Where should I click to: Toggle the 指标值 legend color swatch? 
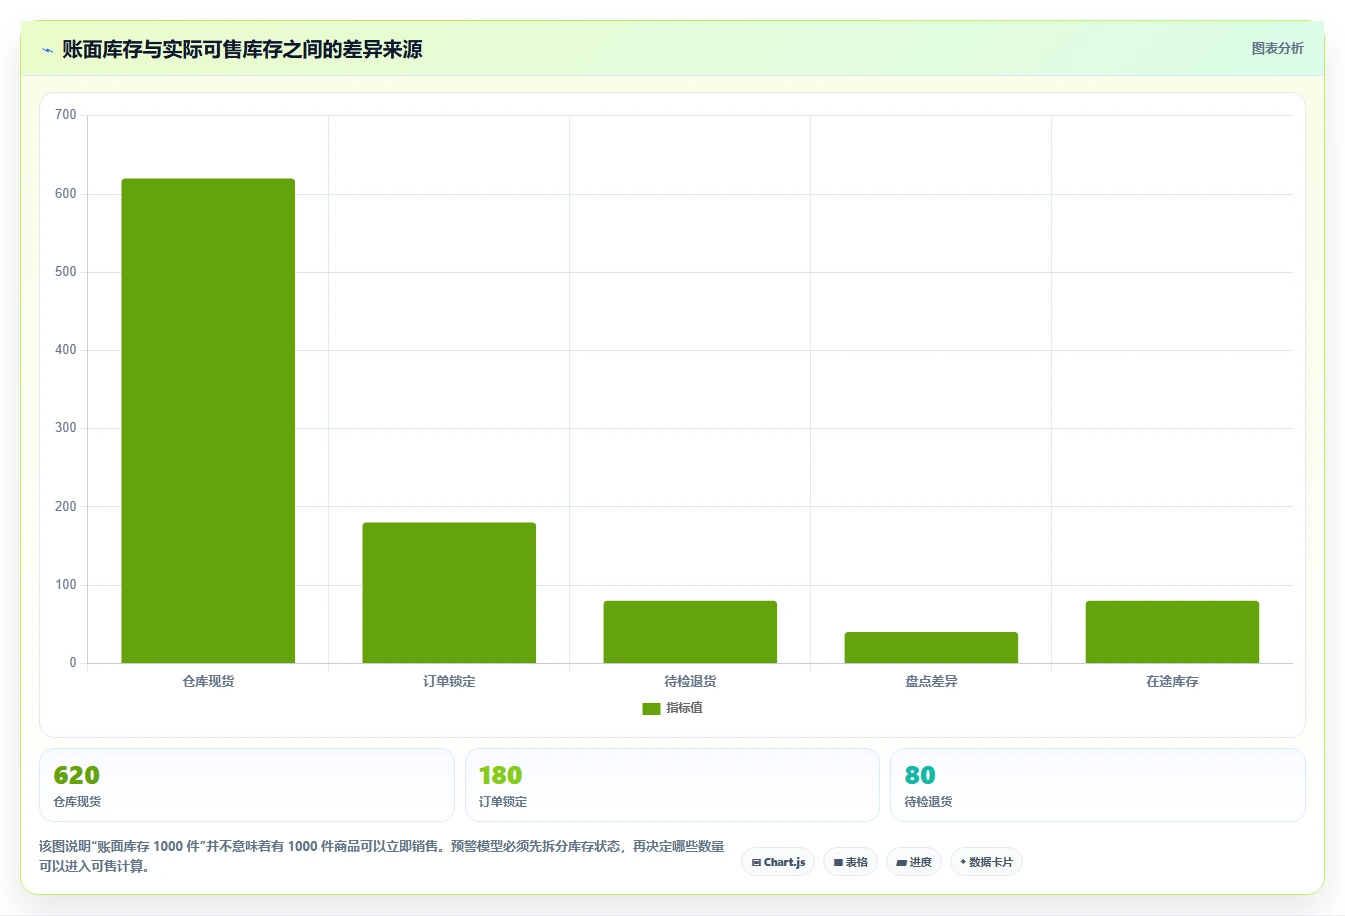point(651,708)
